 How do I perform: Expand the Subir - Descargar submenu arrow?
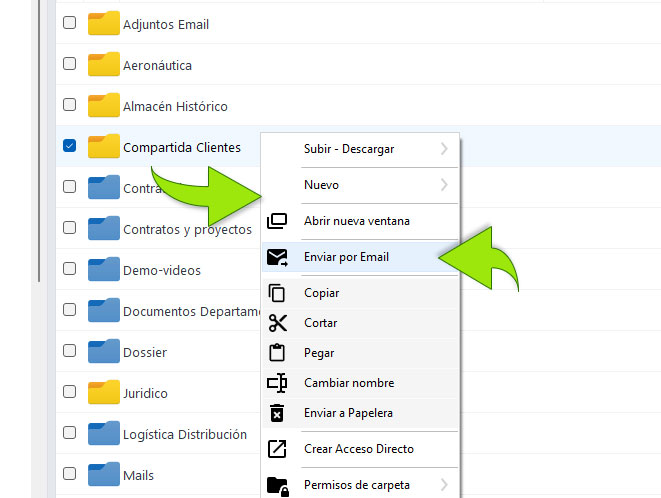(443, 149)
